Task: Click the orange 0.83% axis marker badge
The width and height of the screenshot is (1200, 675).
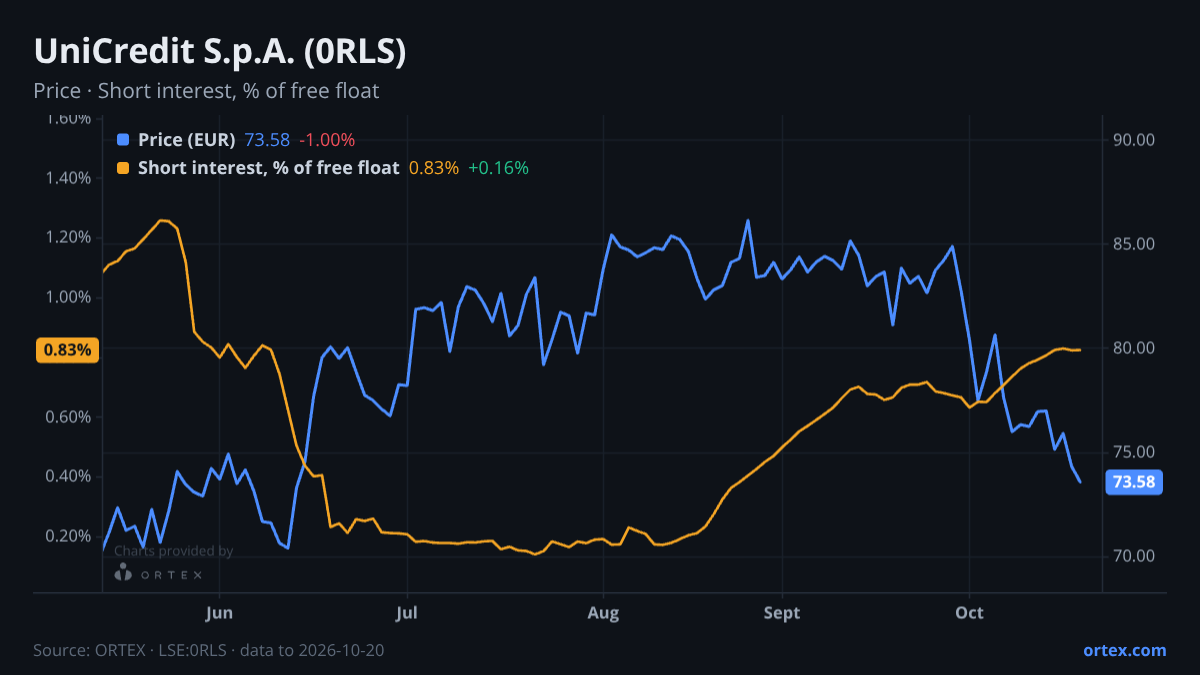Action: pyautogui.click(x=68, y=350)
